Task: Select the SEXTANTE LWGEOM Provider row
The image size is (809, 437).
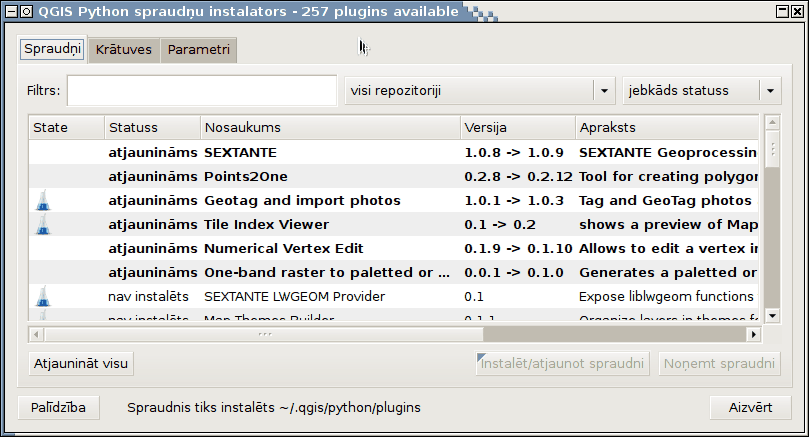Action: (x=394, y=296)
